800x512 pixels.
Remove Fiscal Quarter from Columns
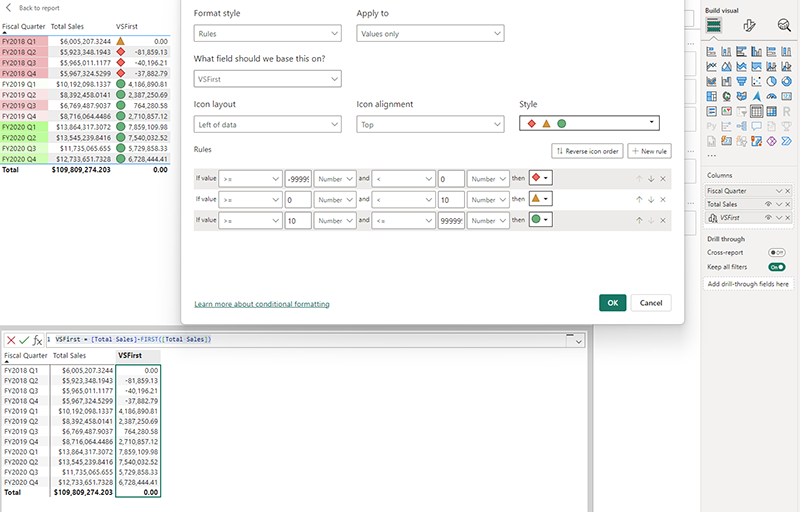point(788,191)
